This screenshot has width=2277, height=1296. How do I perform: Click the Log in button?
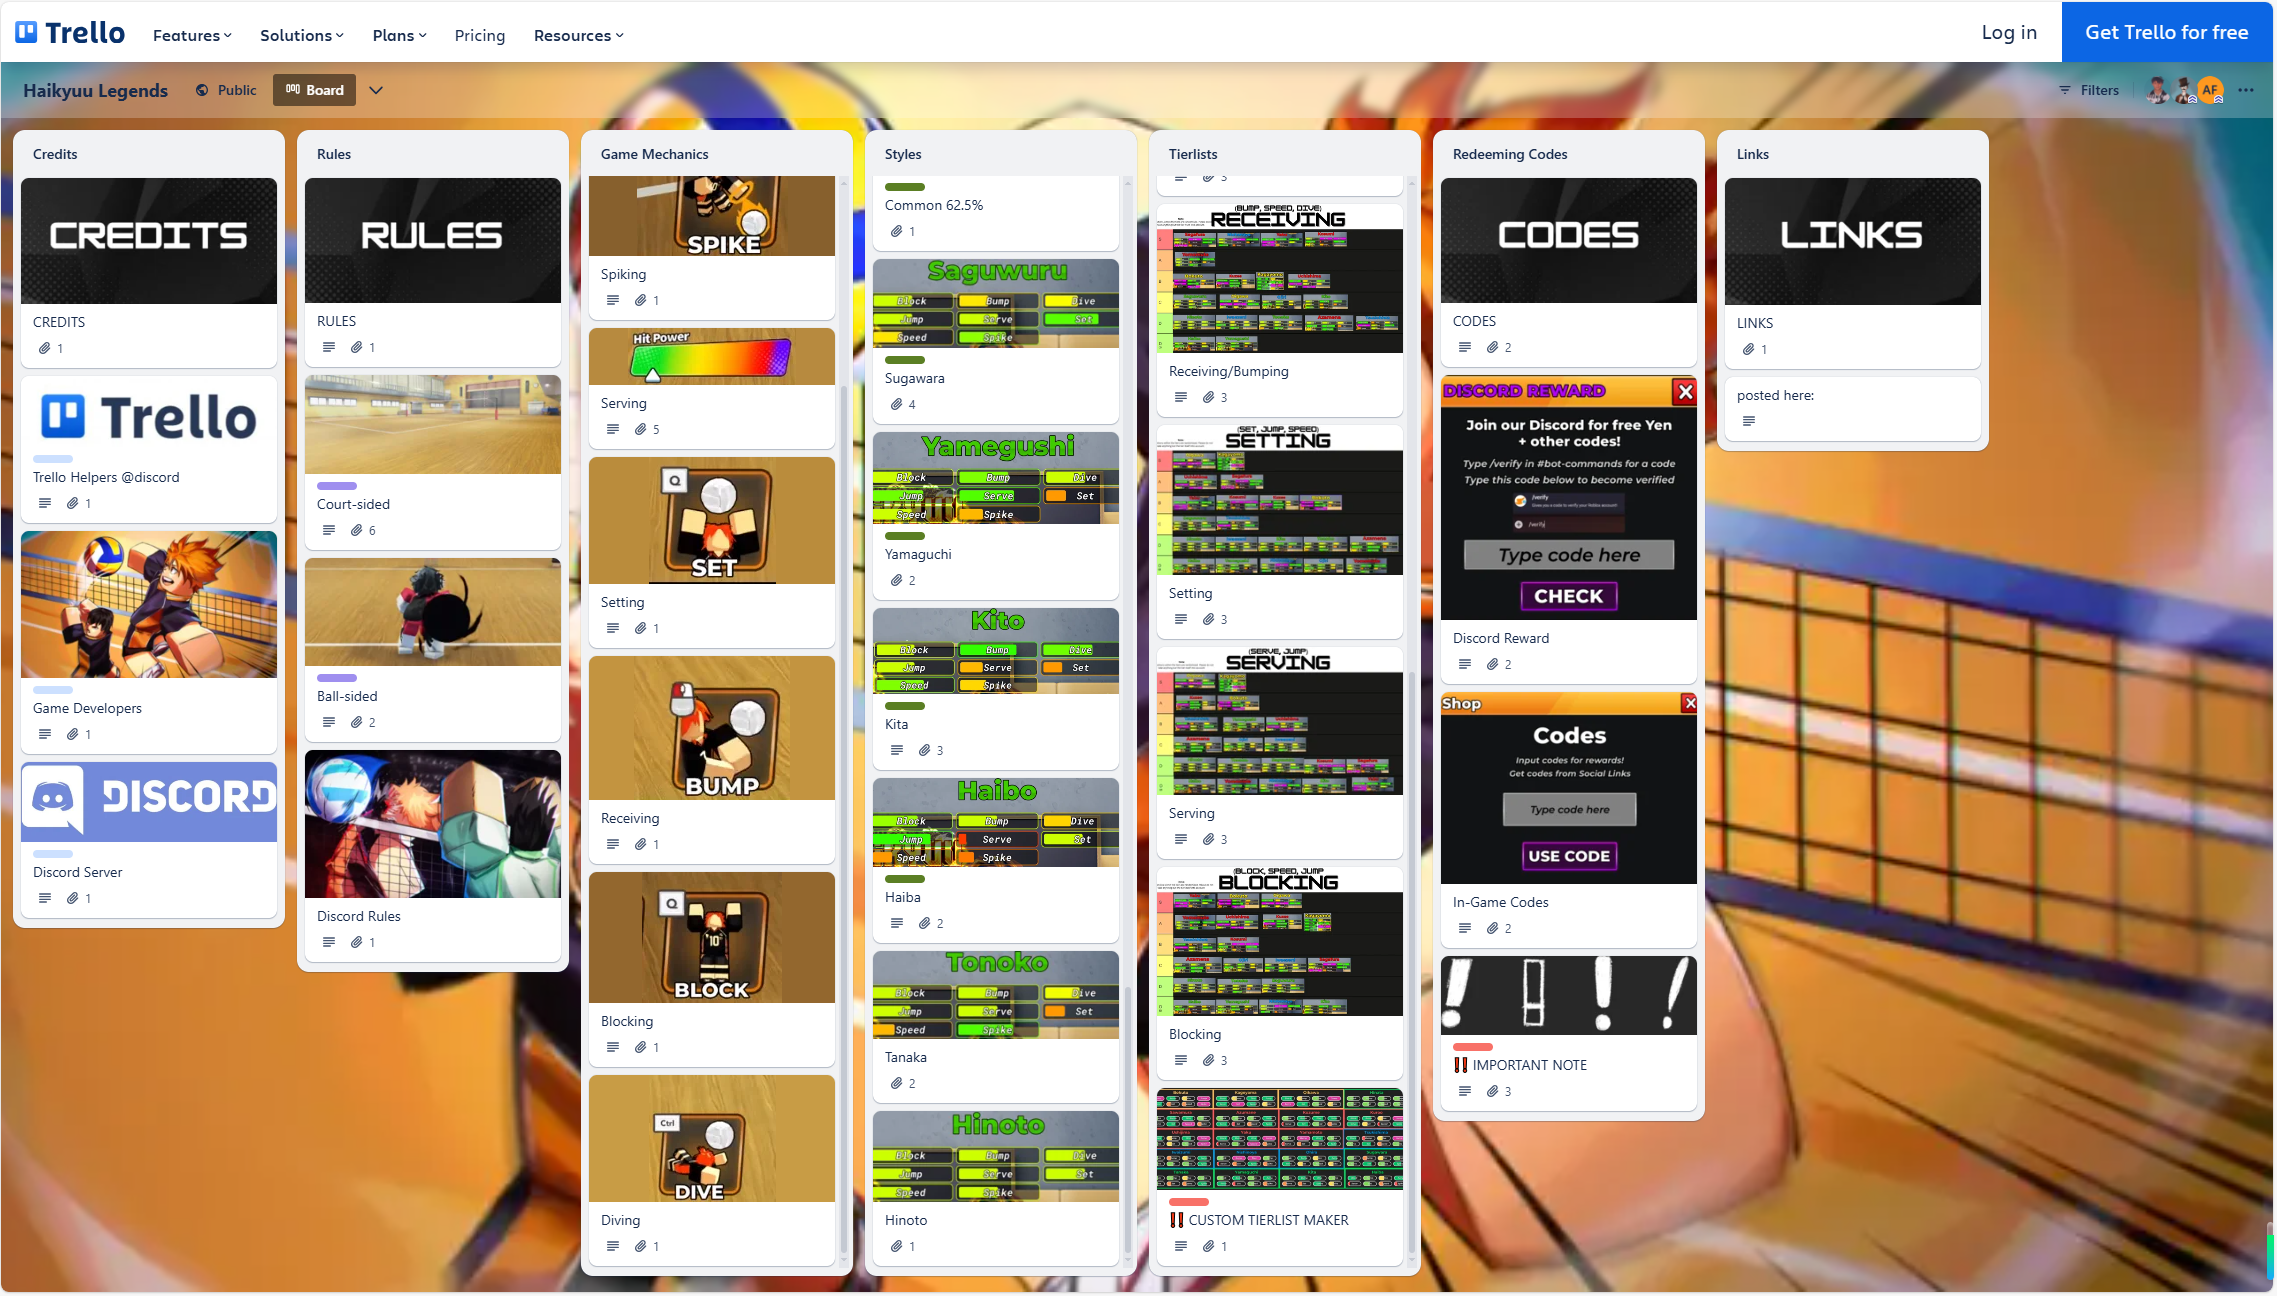2008,31
